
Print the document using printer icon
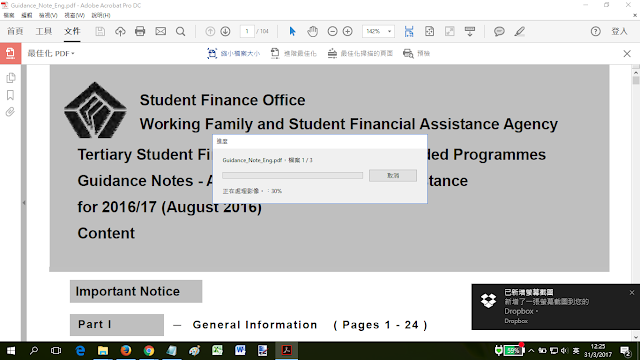pyautogui.click(x=140, y=31)
